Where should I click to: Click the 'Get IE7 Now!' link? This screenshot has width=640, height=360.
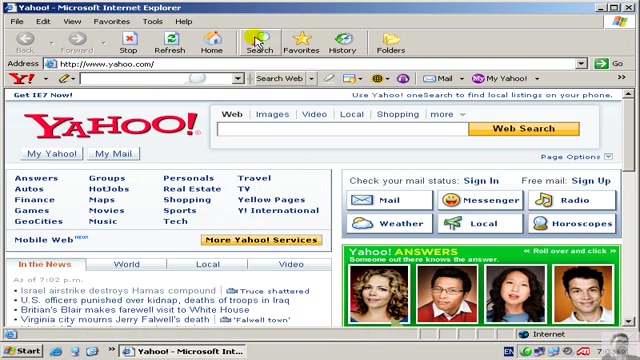tap(43, 95)
